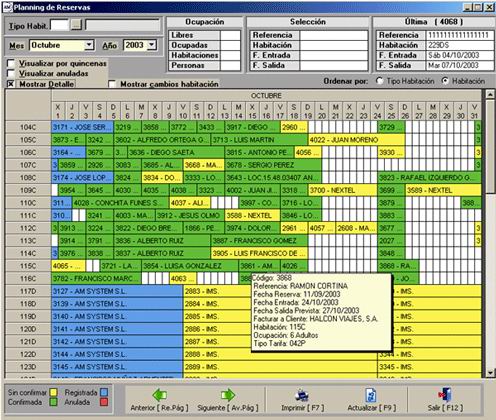496x420 pixels.
Task: Click the Imprimir printer icon
Action: (302, 395)
